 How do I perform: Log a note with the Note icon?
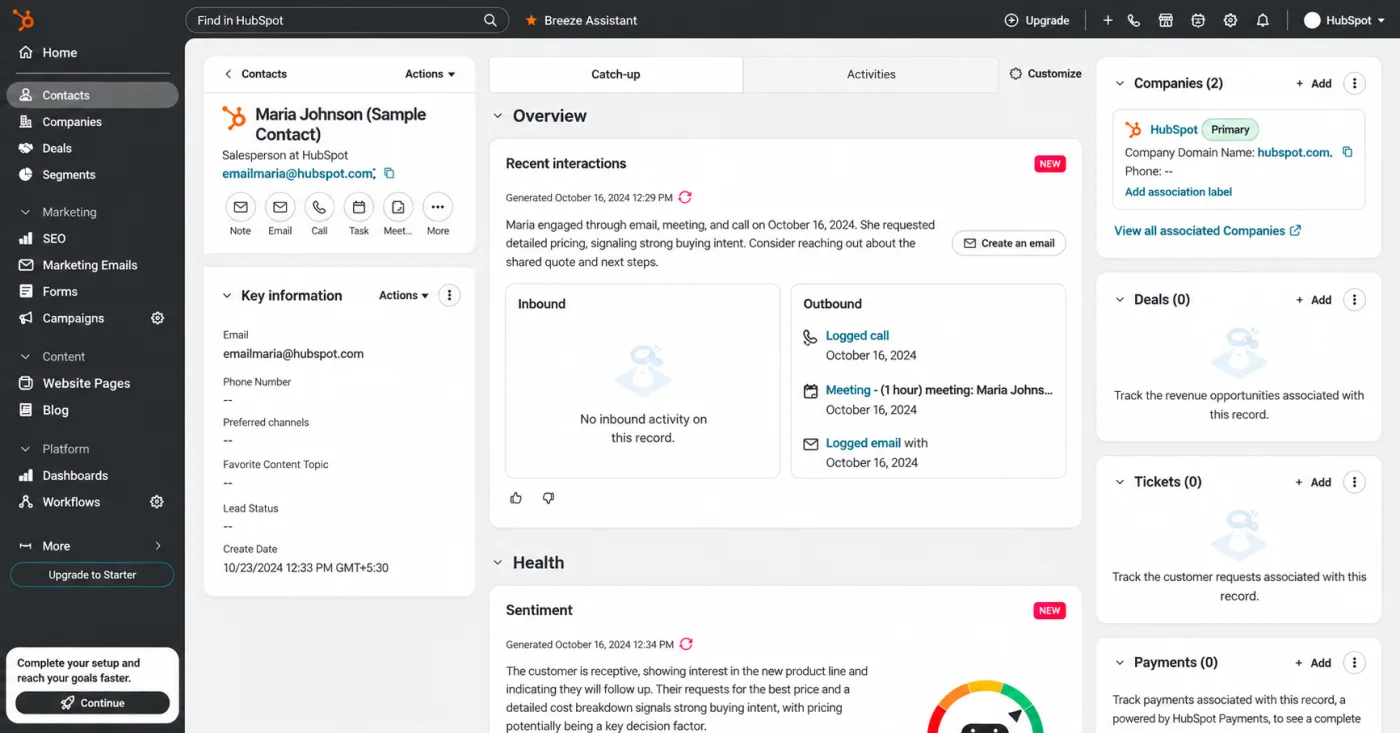(x=240, y=207)
